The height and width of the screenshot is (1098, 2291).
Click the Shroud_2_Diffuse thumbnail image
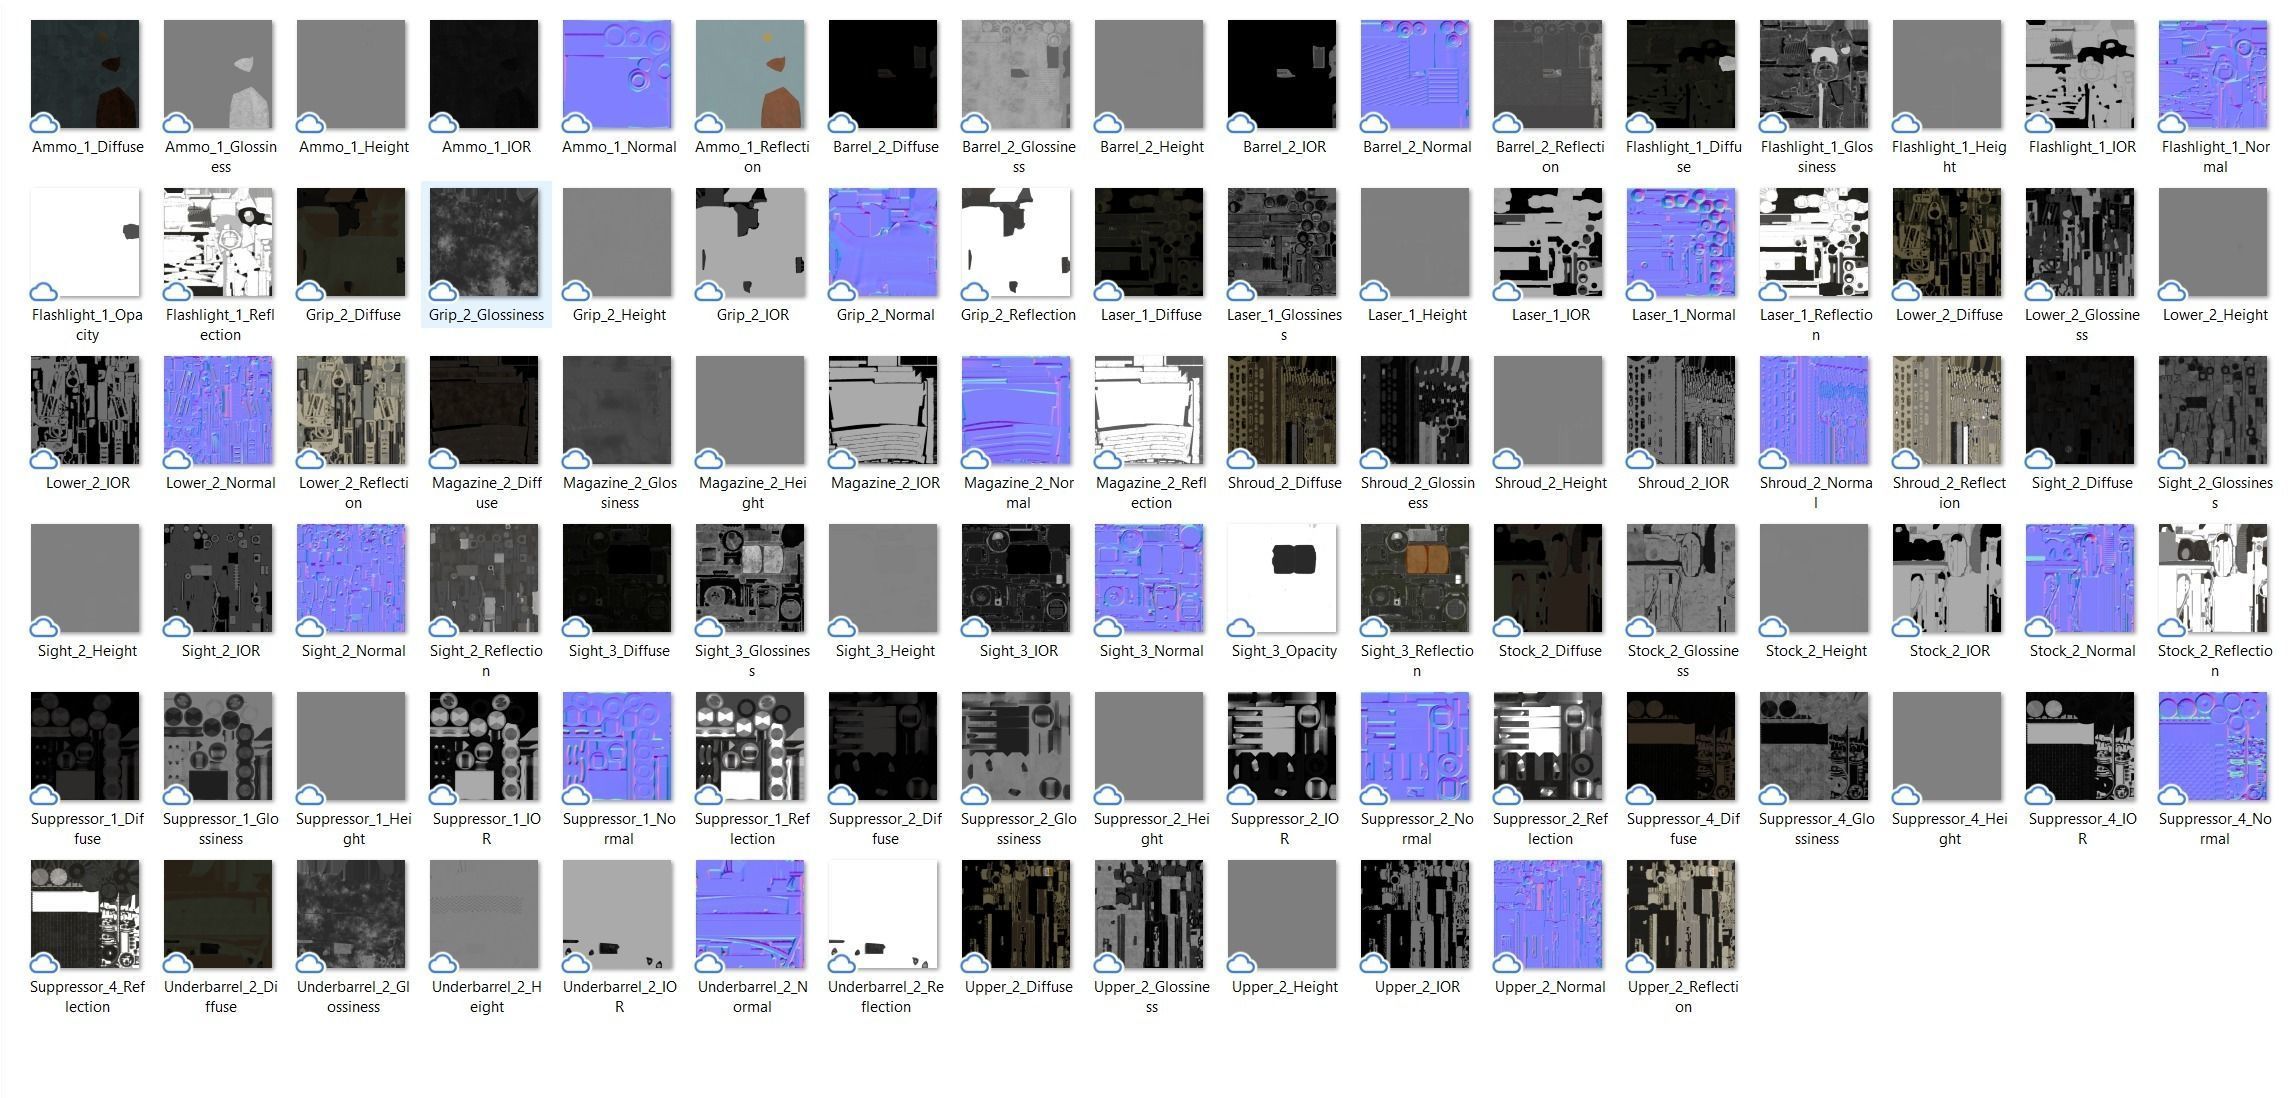tap(1282, 410)
